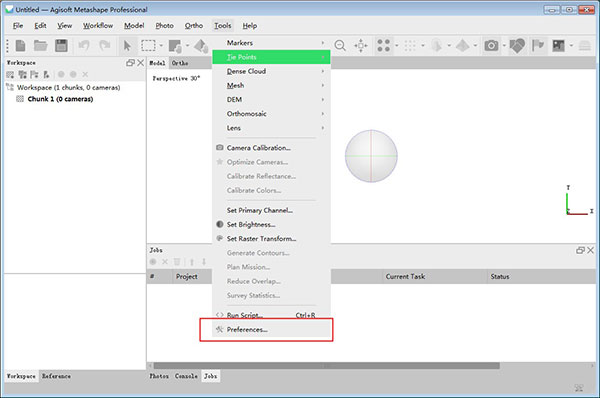This screenshot has width=600, height=398.
Task: Click the Jobs pane horizontal scrollbar
Action: 326,366
